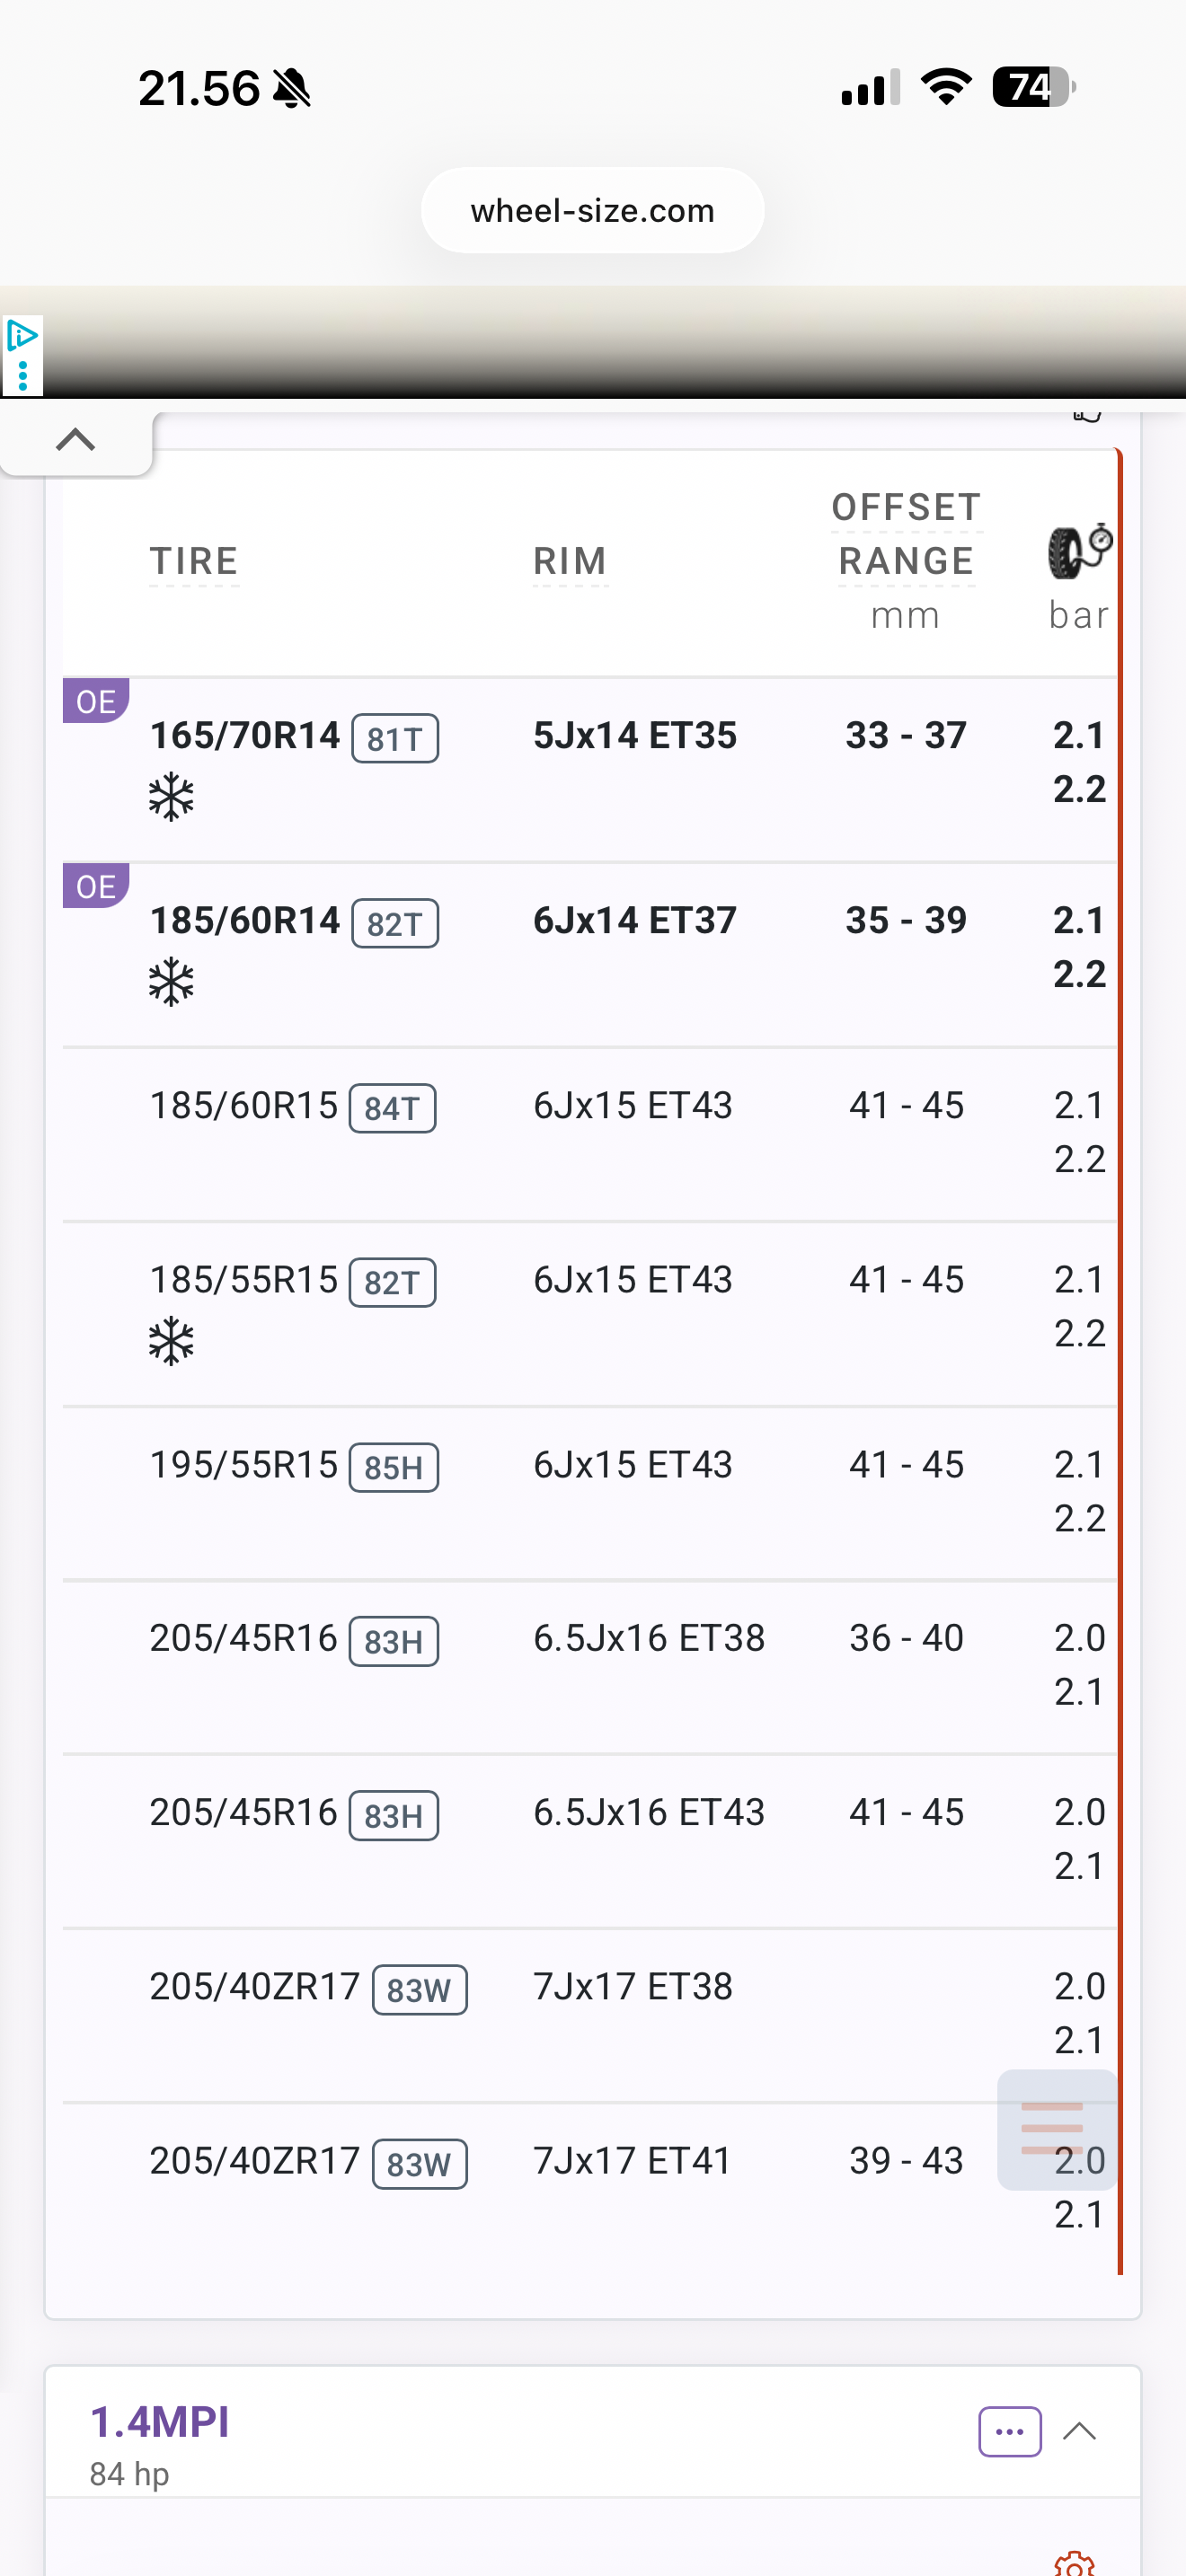The height and width of the screenshot is (2576, 1186).
Task: Open the ad options three-dot icon
Action: pos(22,376)
